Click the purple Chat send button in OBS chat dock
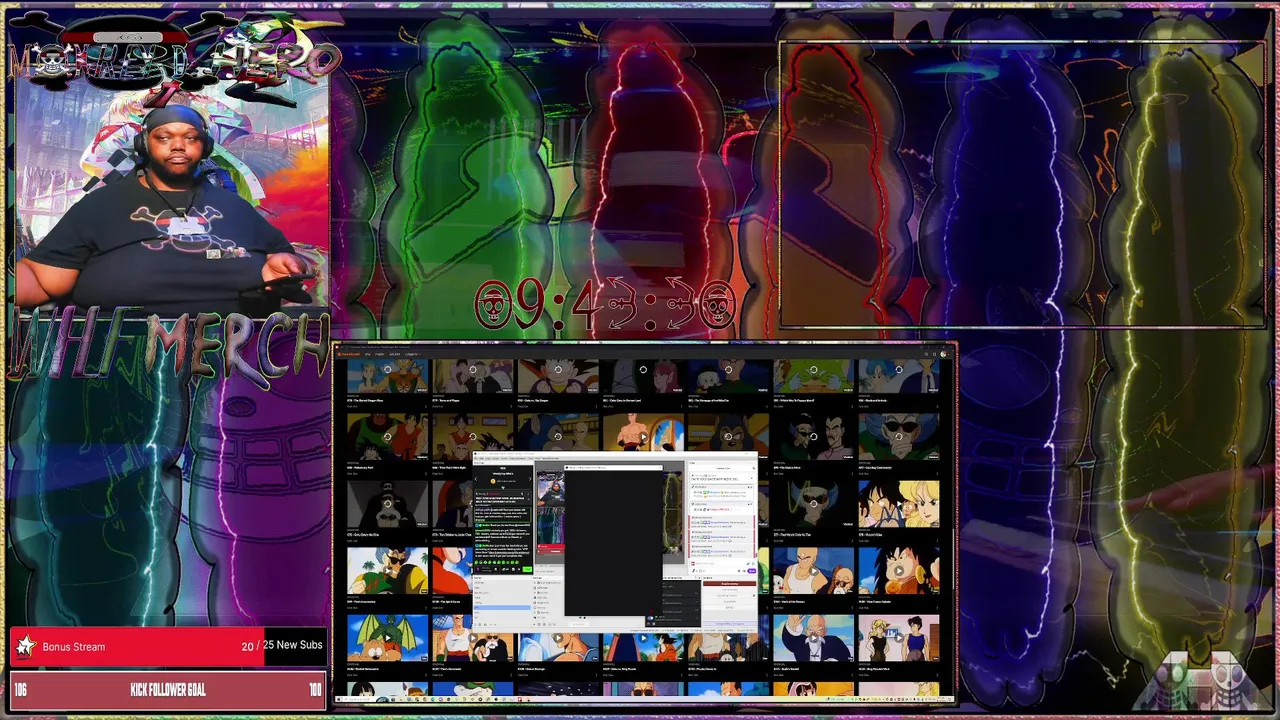The image size is (1280, 720). point(752,571)
